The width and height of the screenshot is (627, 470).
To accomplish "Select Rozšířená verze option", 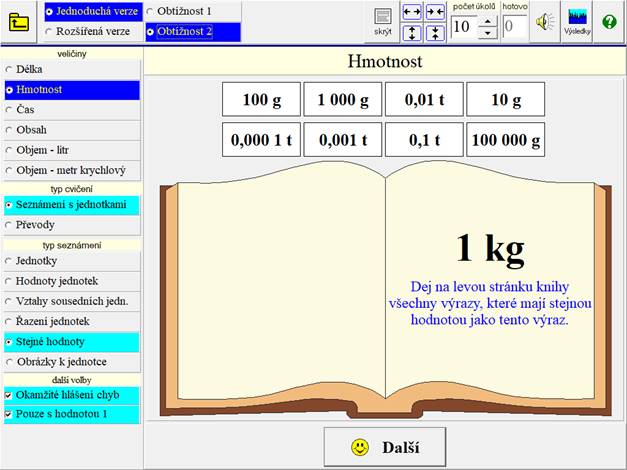I will click(93, 31).
